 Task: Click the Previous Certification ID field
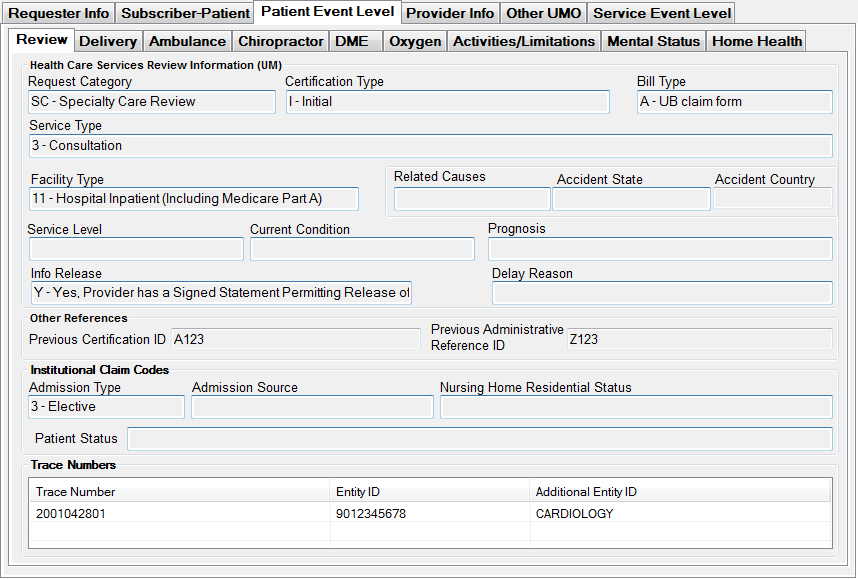295,339
